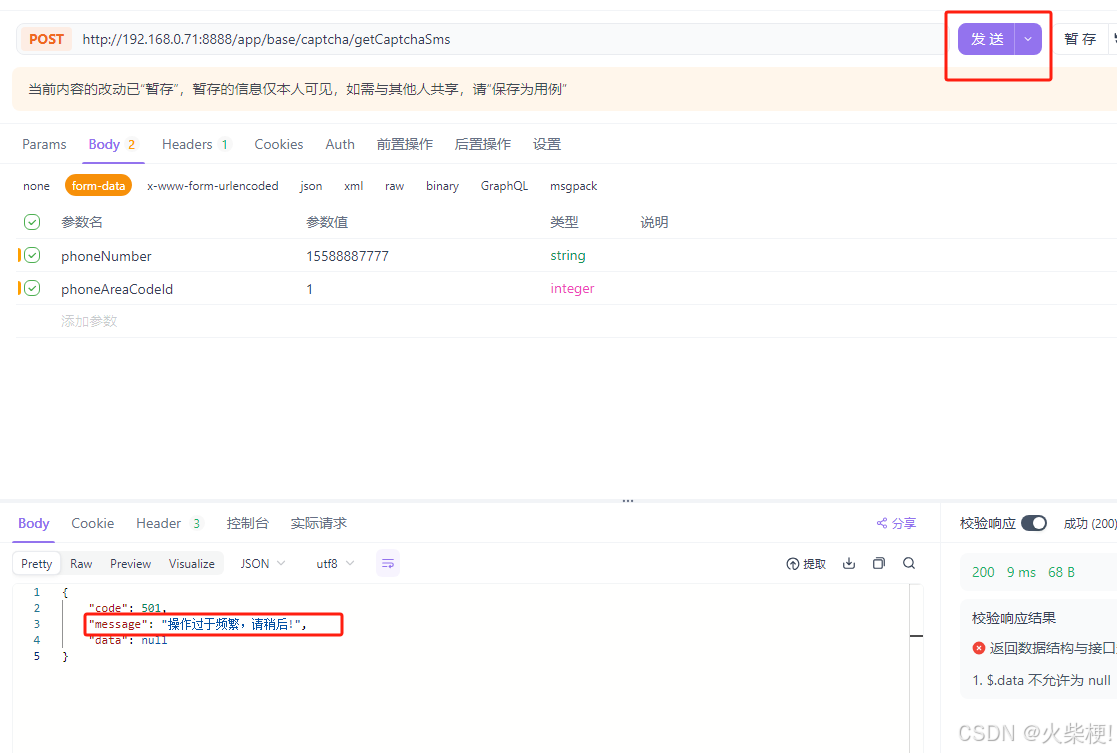Select x-www-form-urlencoded body type
The image size is (1117, 753).
(212, 186)
